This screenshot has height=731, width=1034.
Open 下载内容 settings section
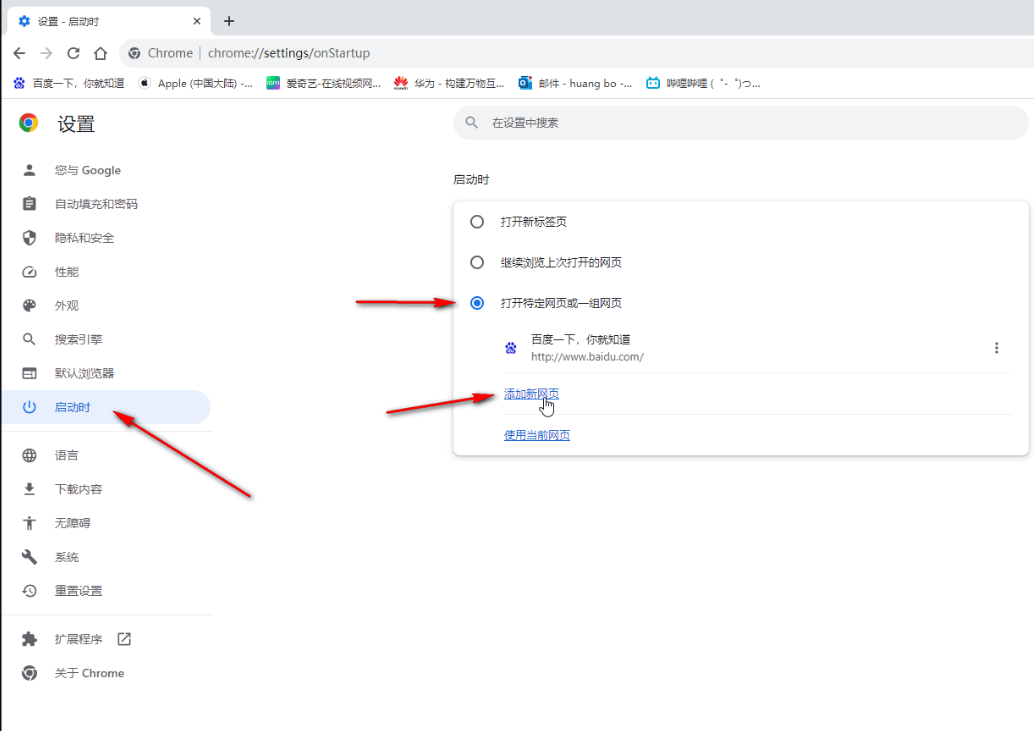106,489
